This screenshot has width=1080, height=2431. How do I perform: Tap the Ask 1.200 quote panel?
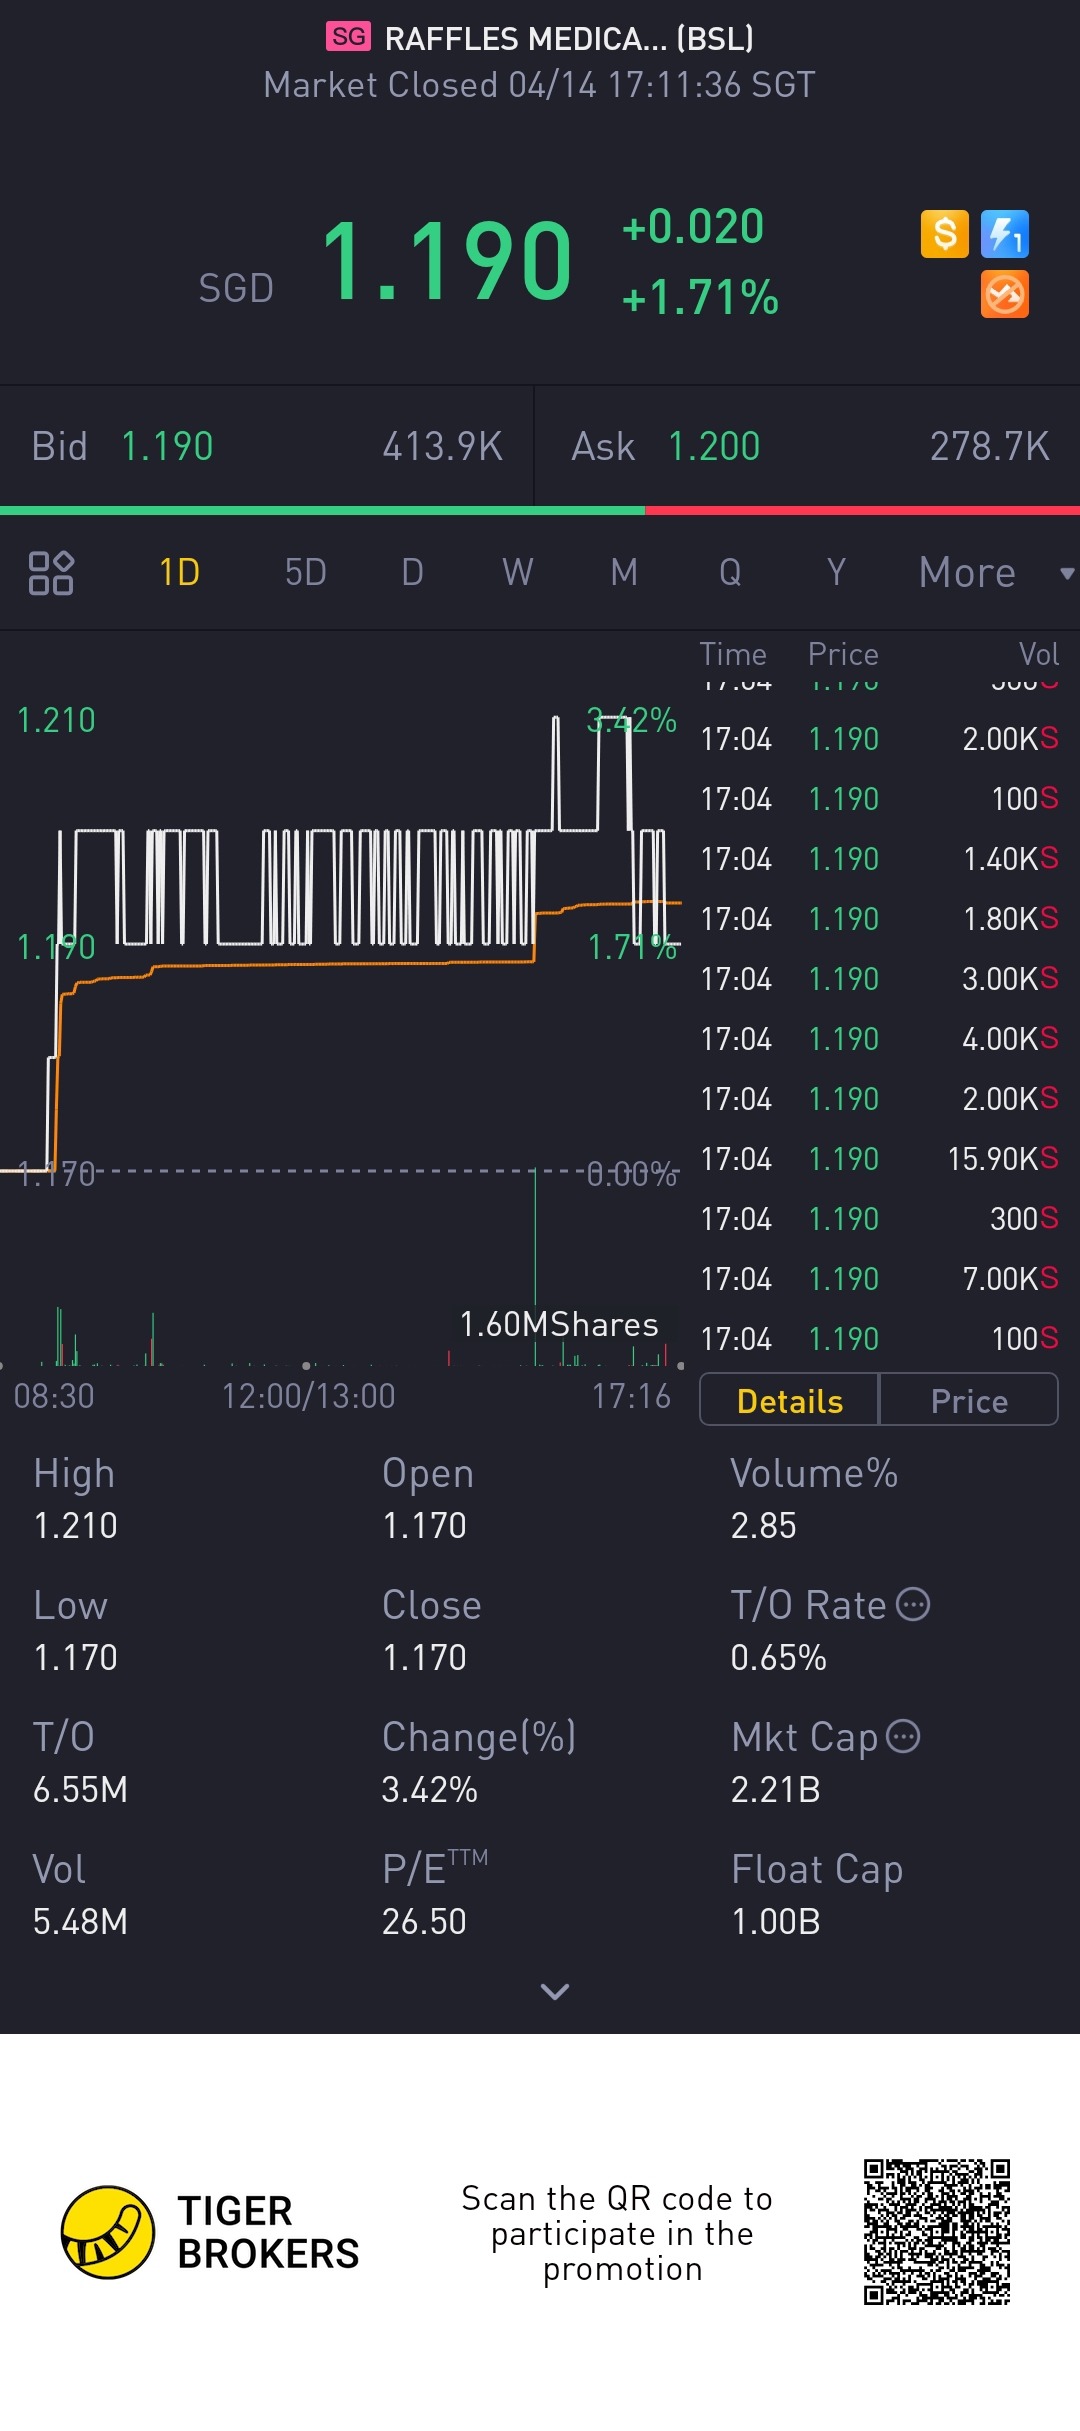coord(808,446)
